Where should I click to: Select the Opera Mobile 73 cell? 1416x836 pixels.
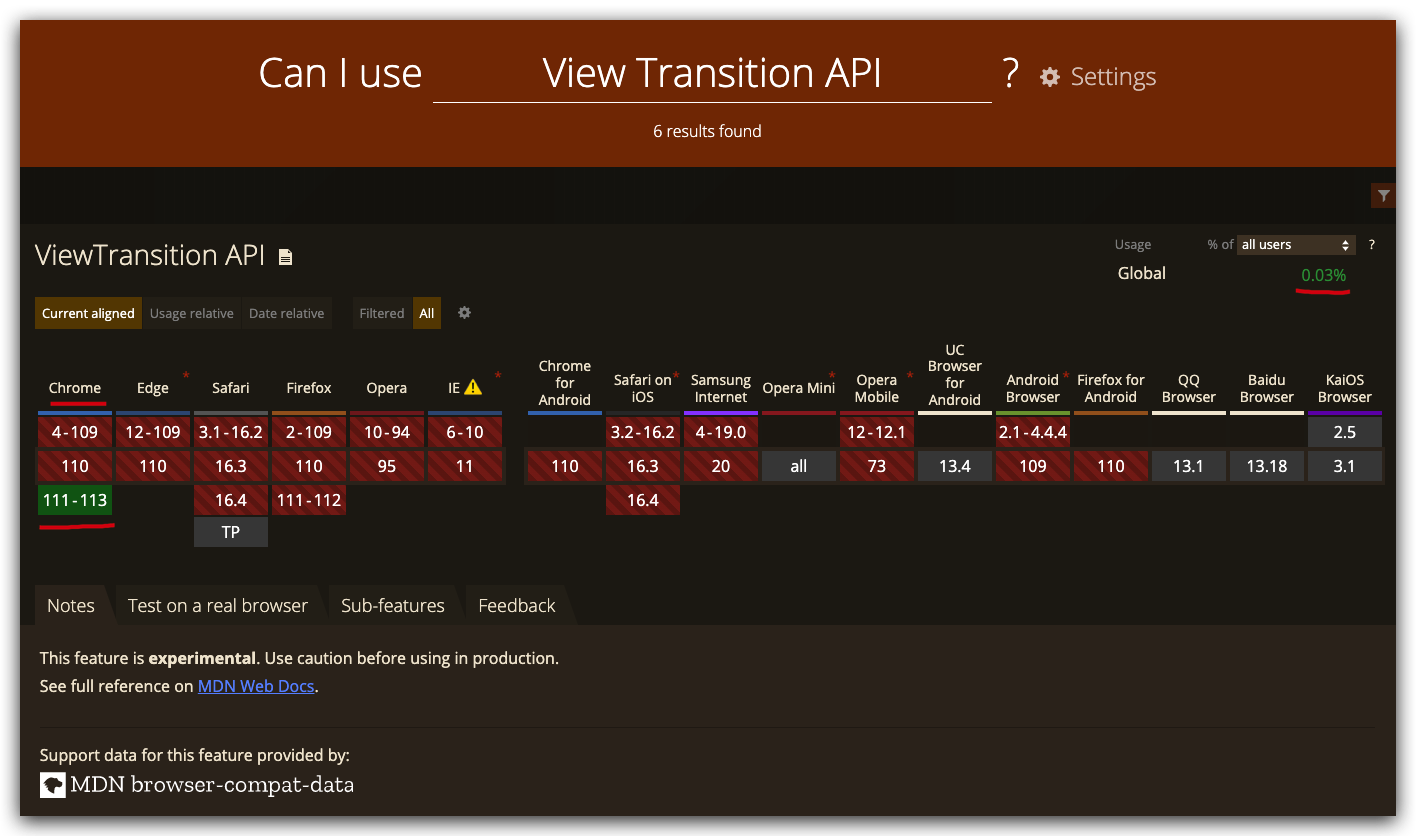[x=877, y=466]
